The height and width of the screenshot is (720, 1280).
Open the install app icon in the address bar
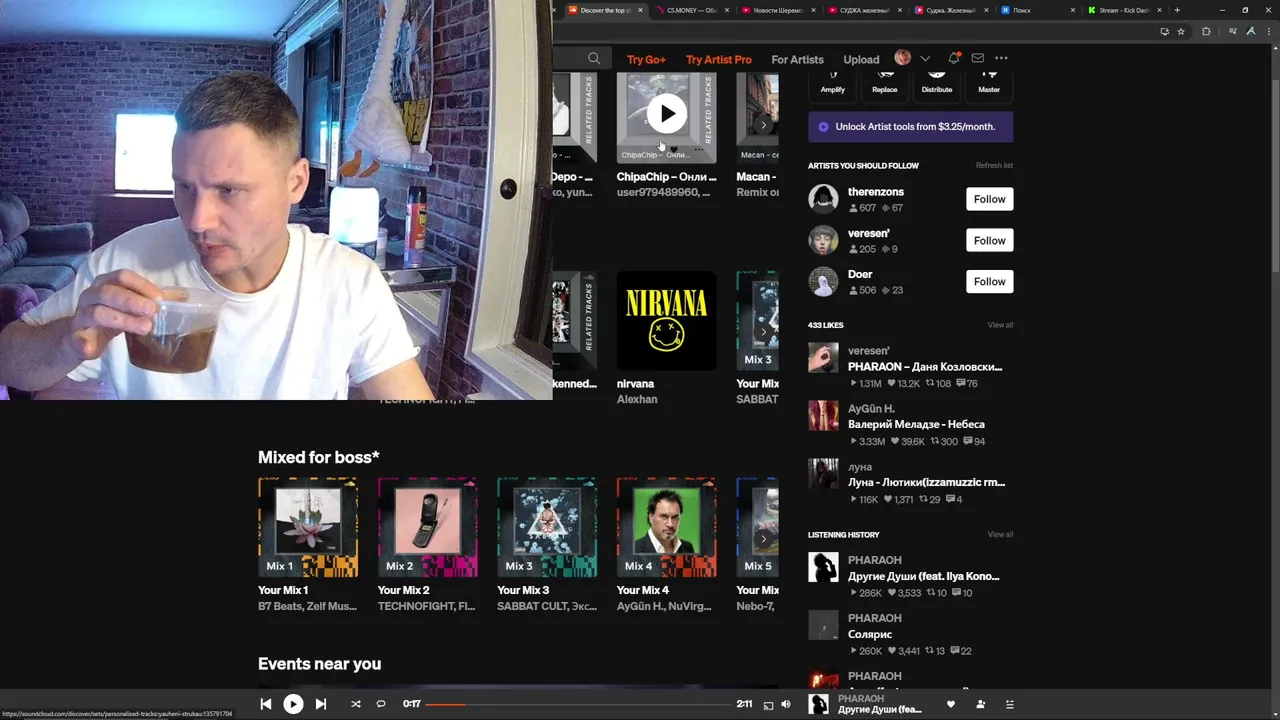pyautogui.click(x=1165, y=31)
